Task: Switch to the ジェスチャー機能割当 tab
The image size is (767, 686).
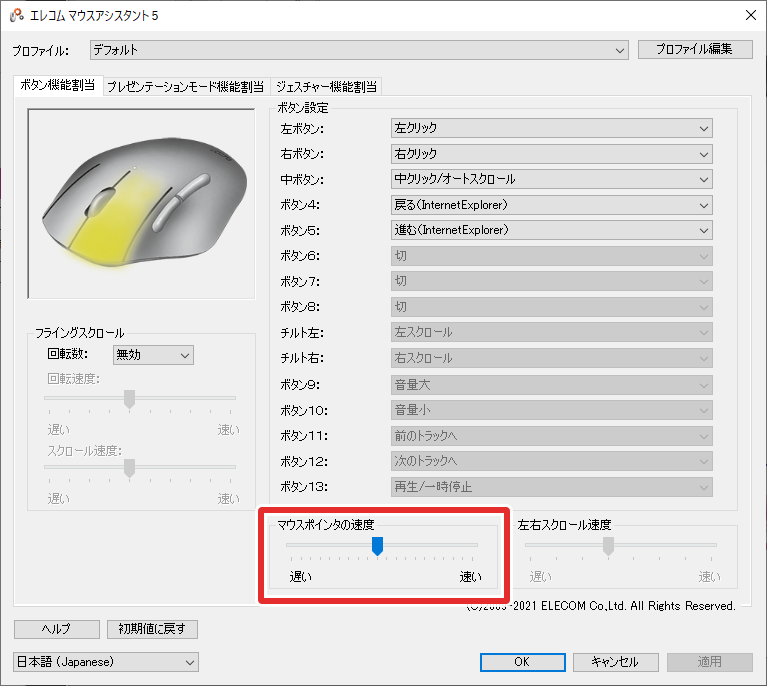Action: 326,87
